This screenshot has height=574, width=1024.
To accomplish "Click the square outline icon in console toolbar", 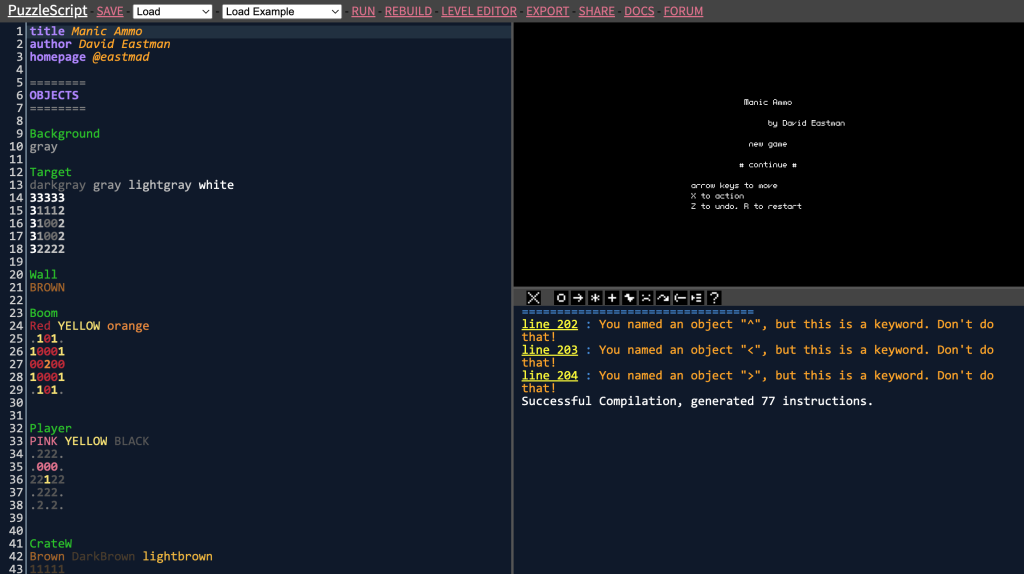I will 561,298.
